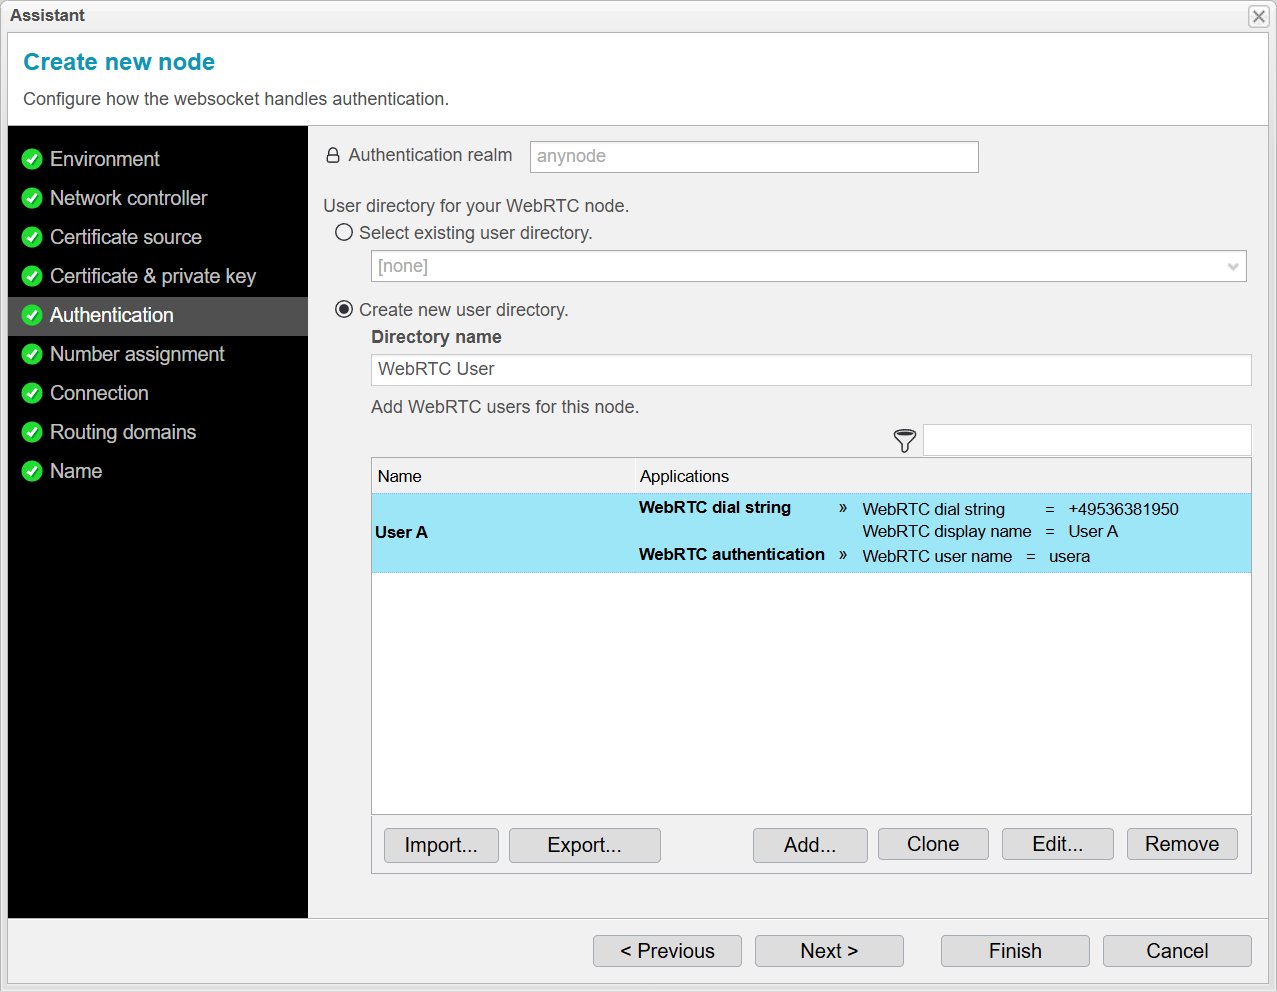Click the green checkmark beside Environment step
The image size is (1277, 992).
point(31,158)
